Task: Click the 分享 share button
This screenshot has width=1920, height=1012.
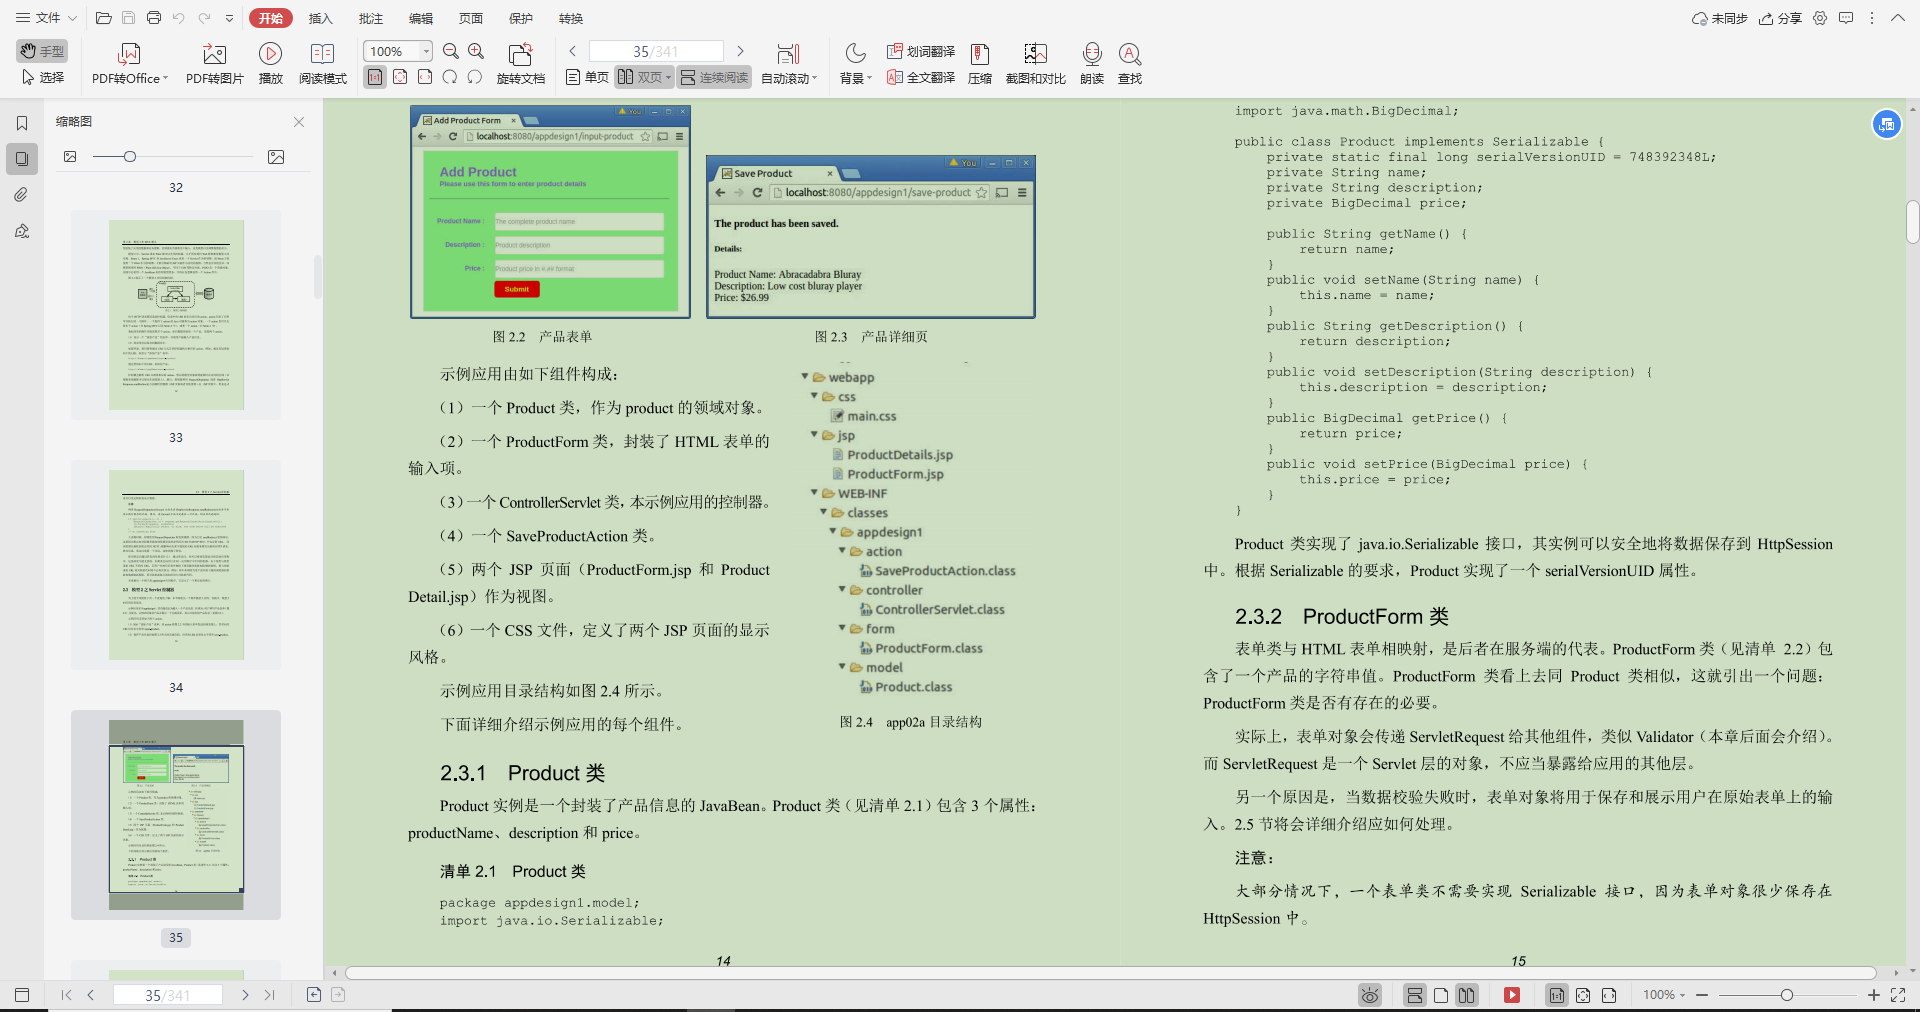Action: coord(1780,18)
